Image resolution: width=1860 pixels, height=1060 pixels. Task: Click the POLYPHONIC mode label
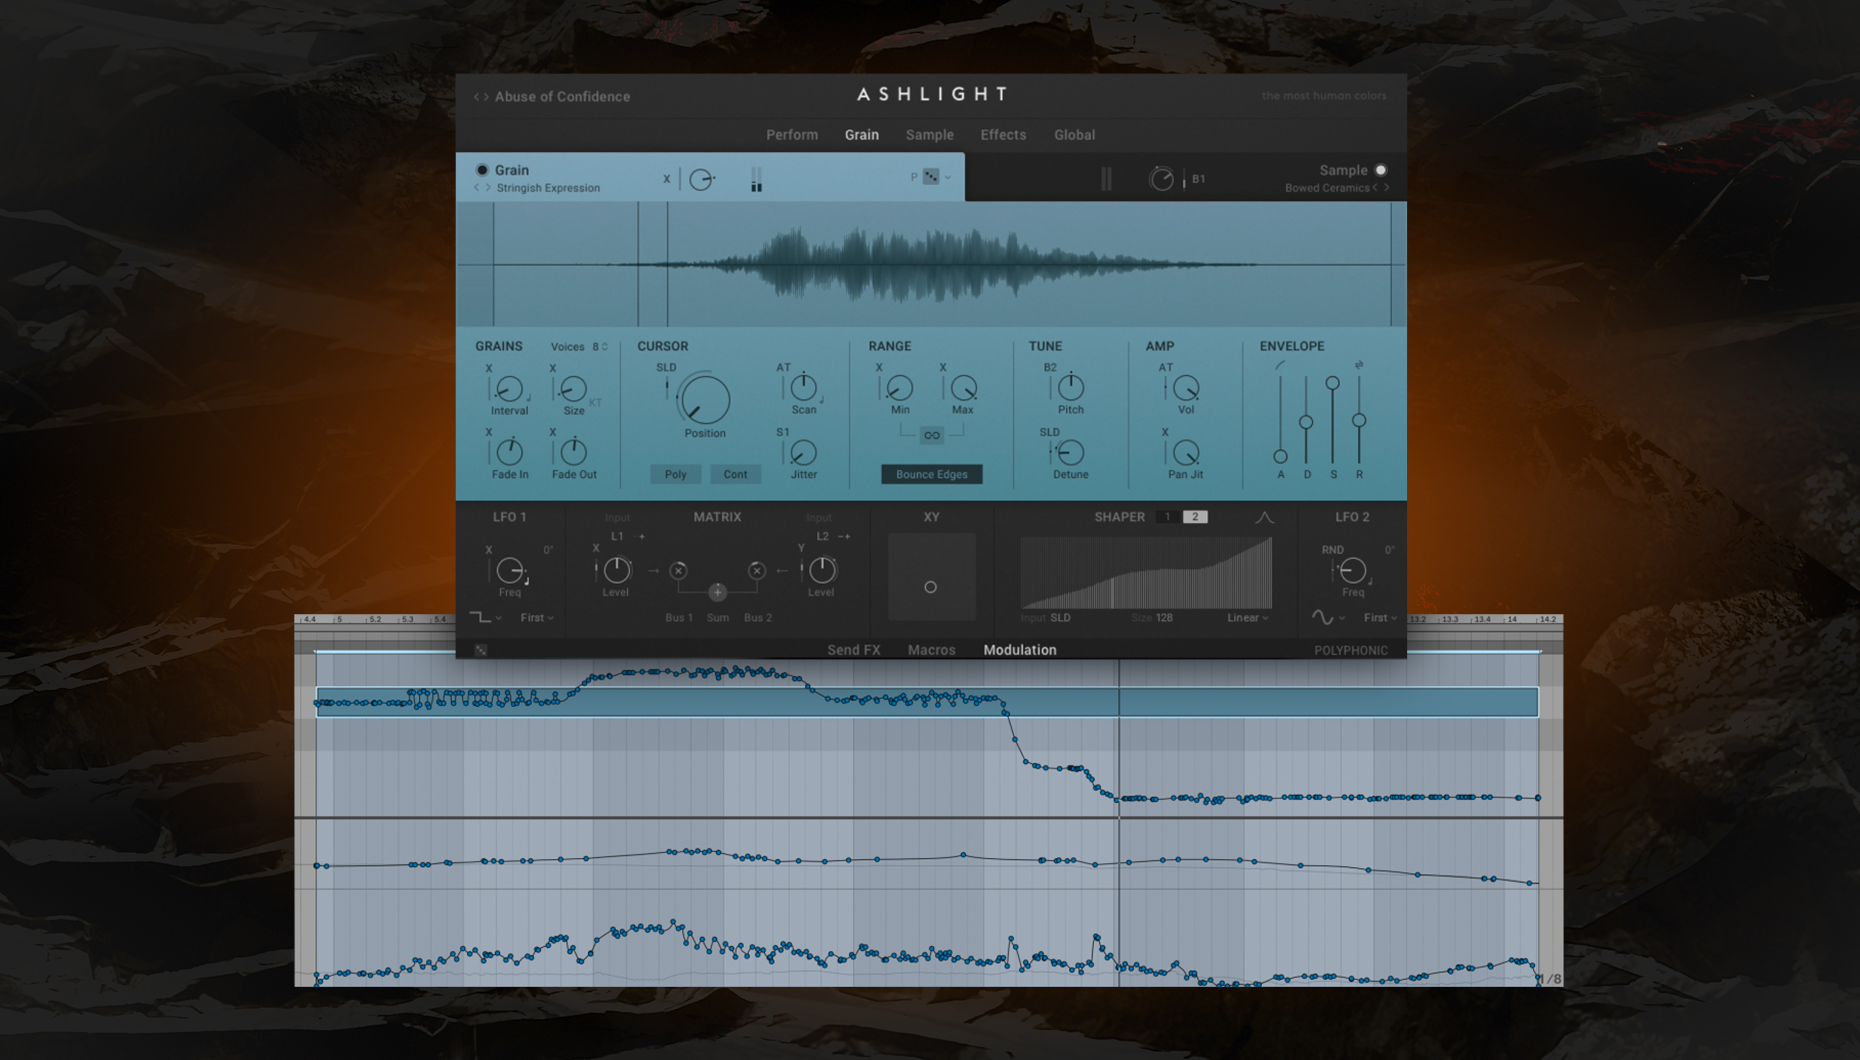pyautogui.click(x=1351, y=651)
